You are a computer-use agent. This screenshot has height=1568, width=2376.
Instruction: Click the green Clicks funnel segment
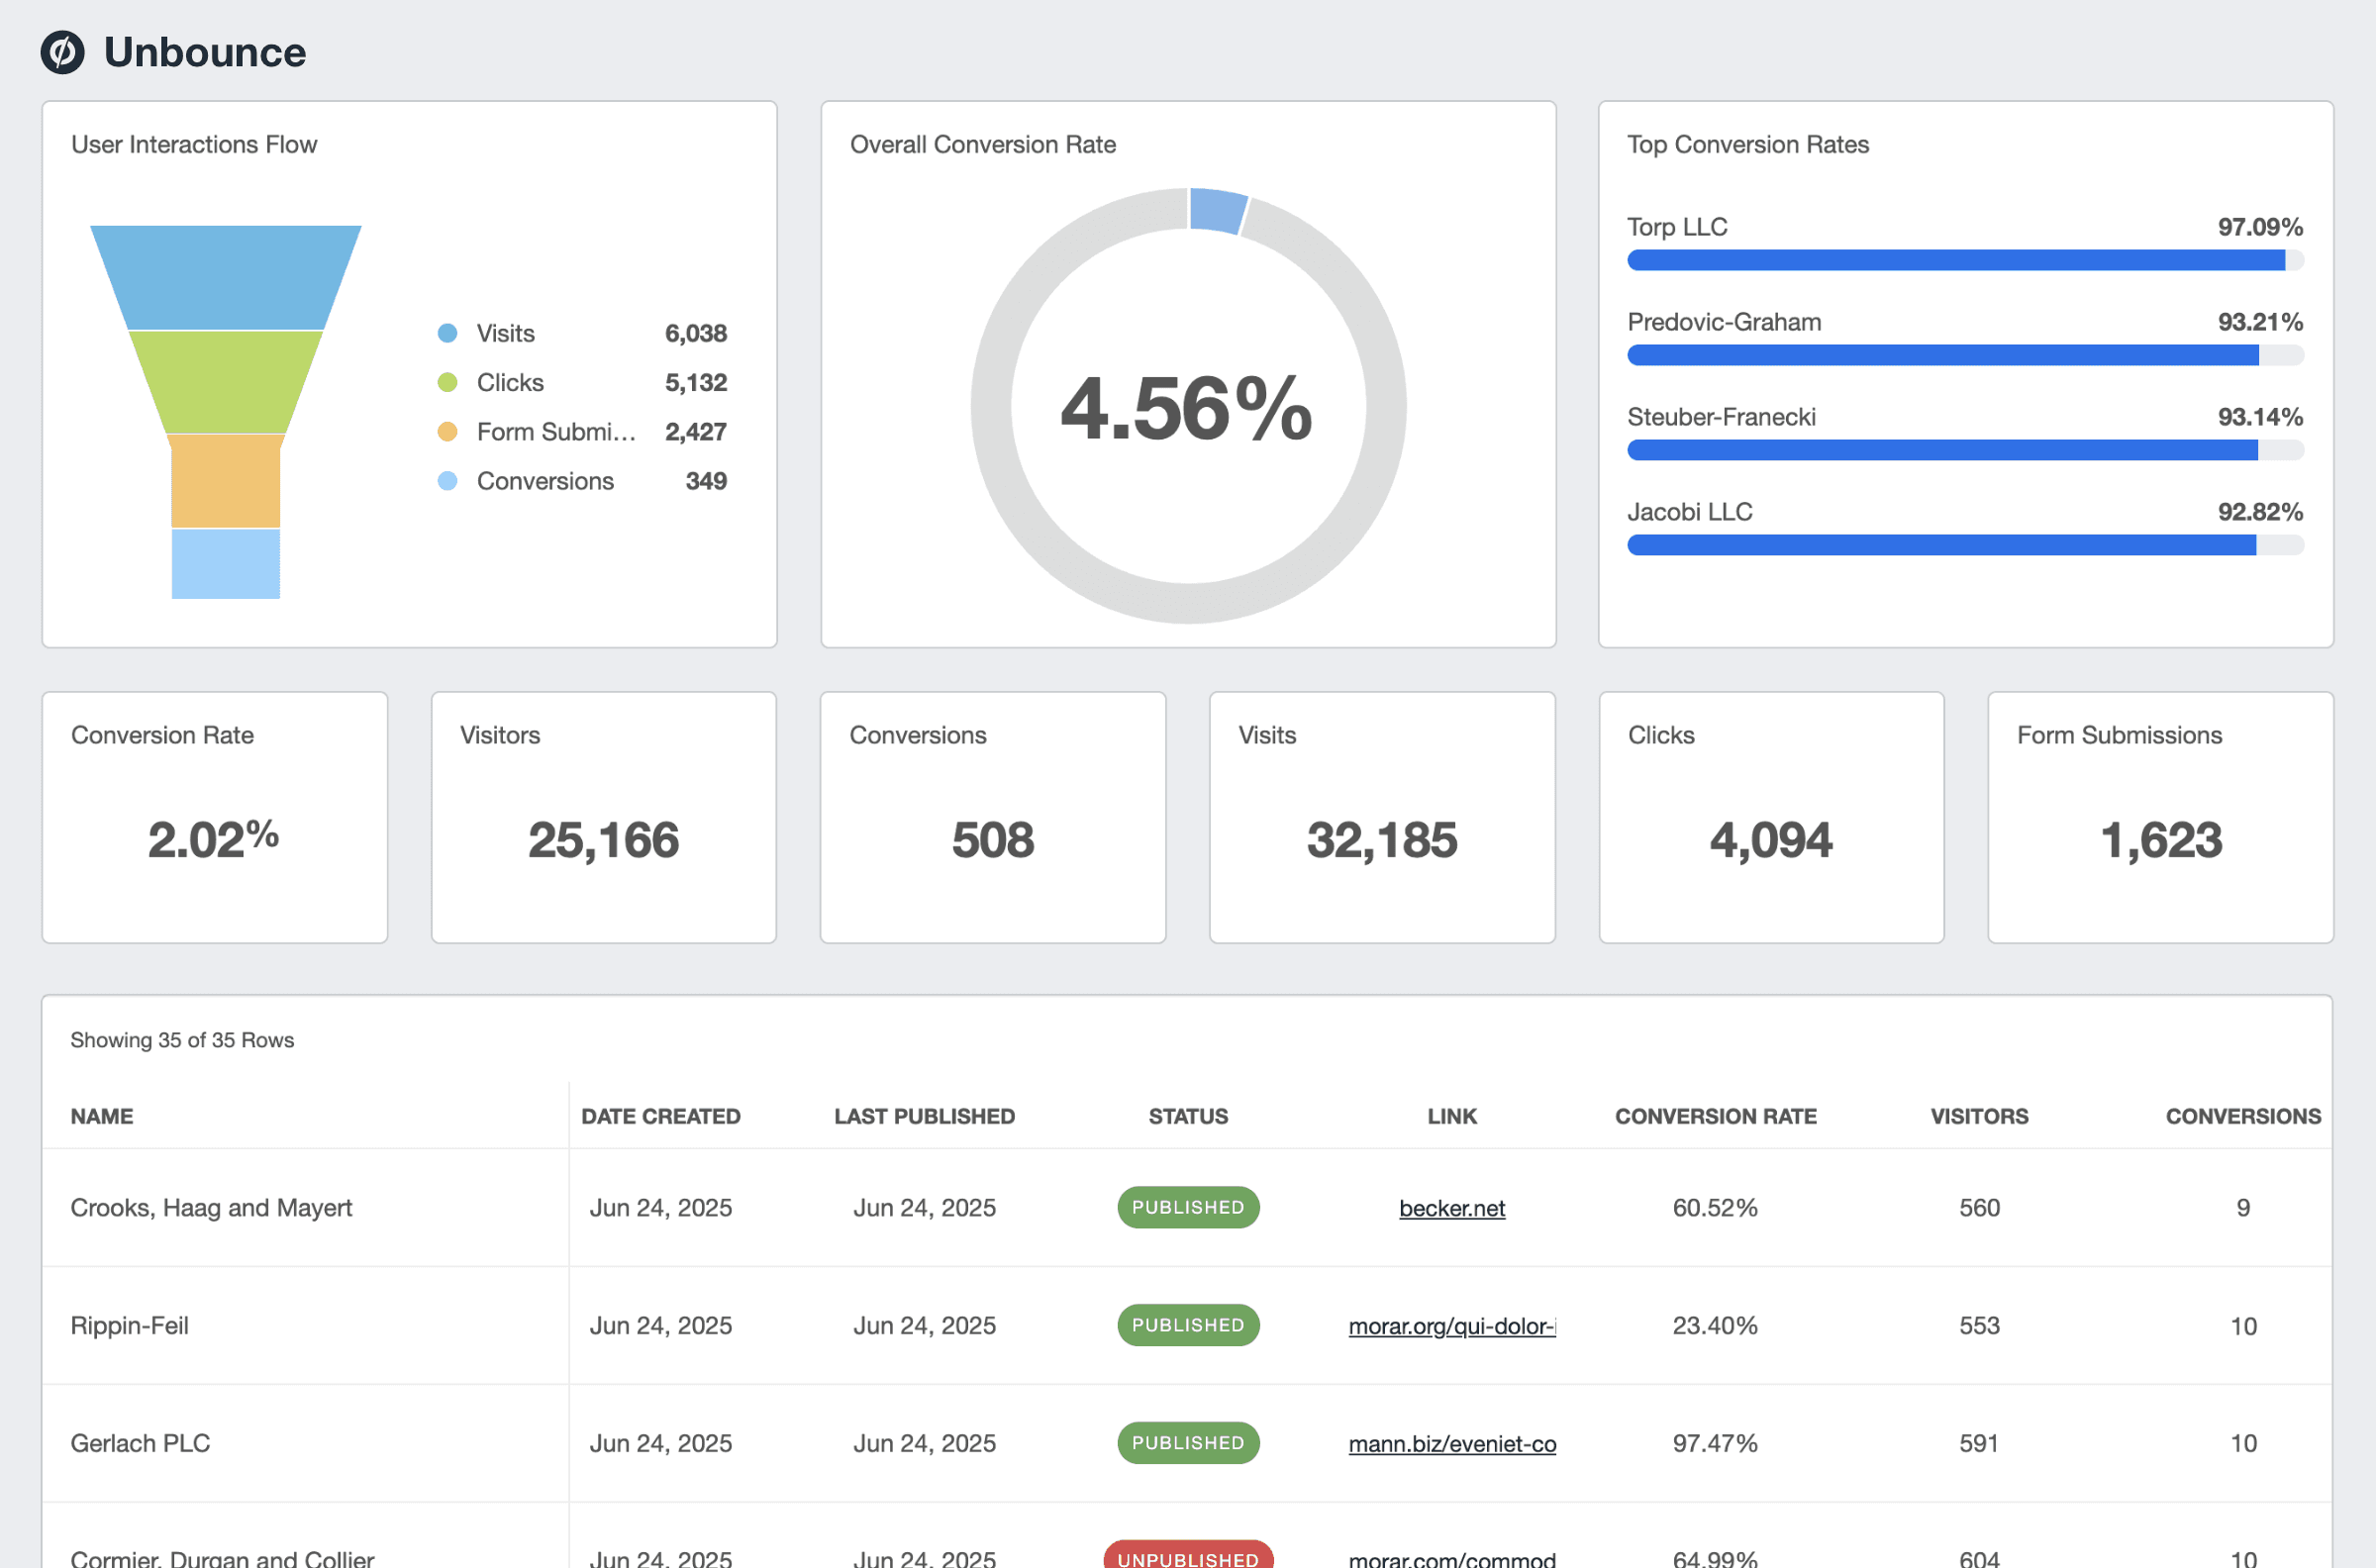[x=226, y=380]
